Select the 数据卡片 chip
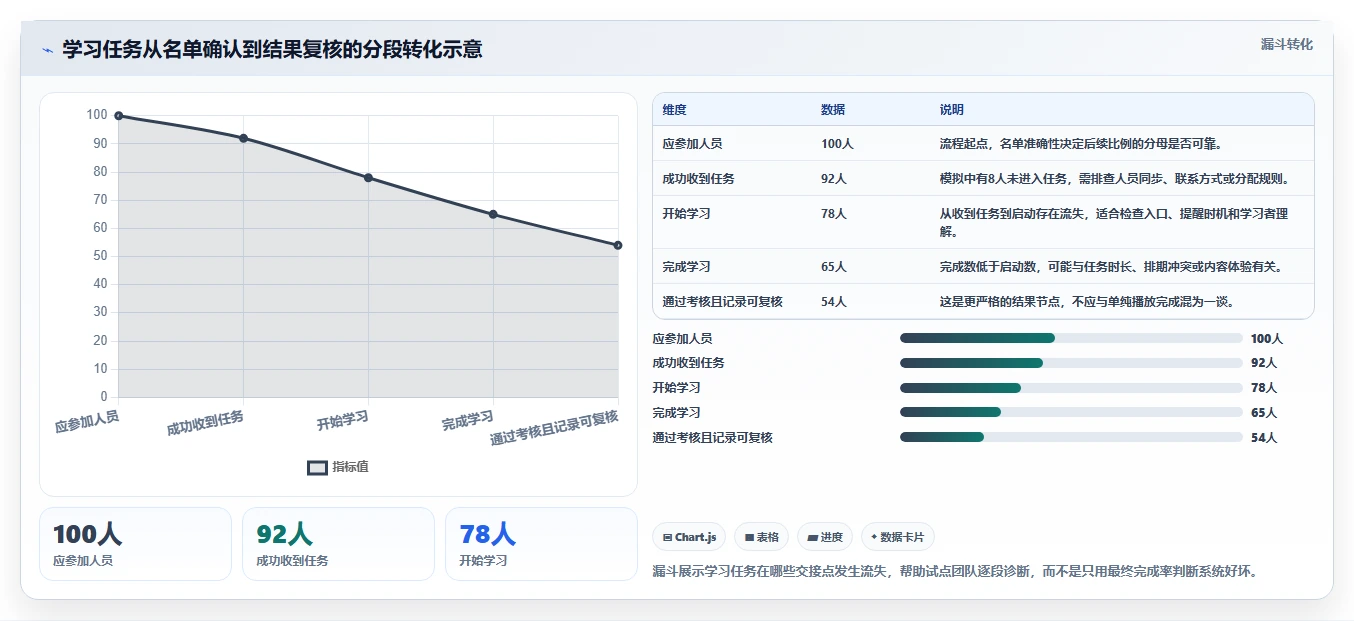This screenshot has height=621, width=1354. click(897, 537)
